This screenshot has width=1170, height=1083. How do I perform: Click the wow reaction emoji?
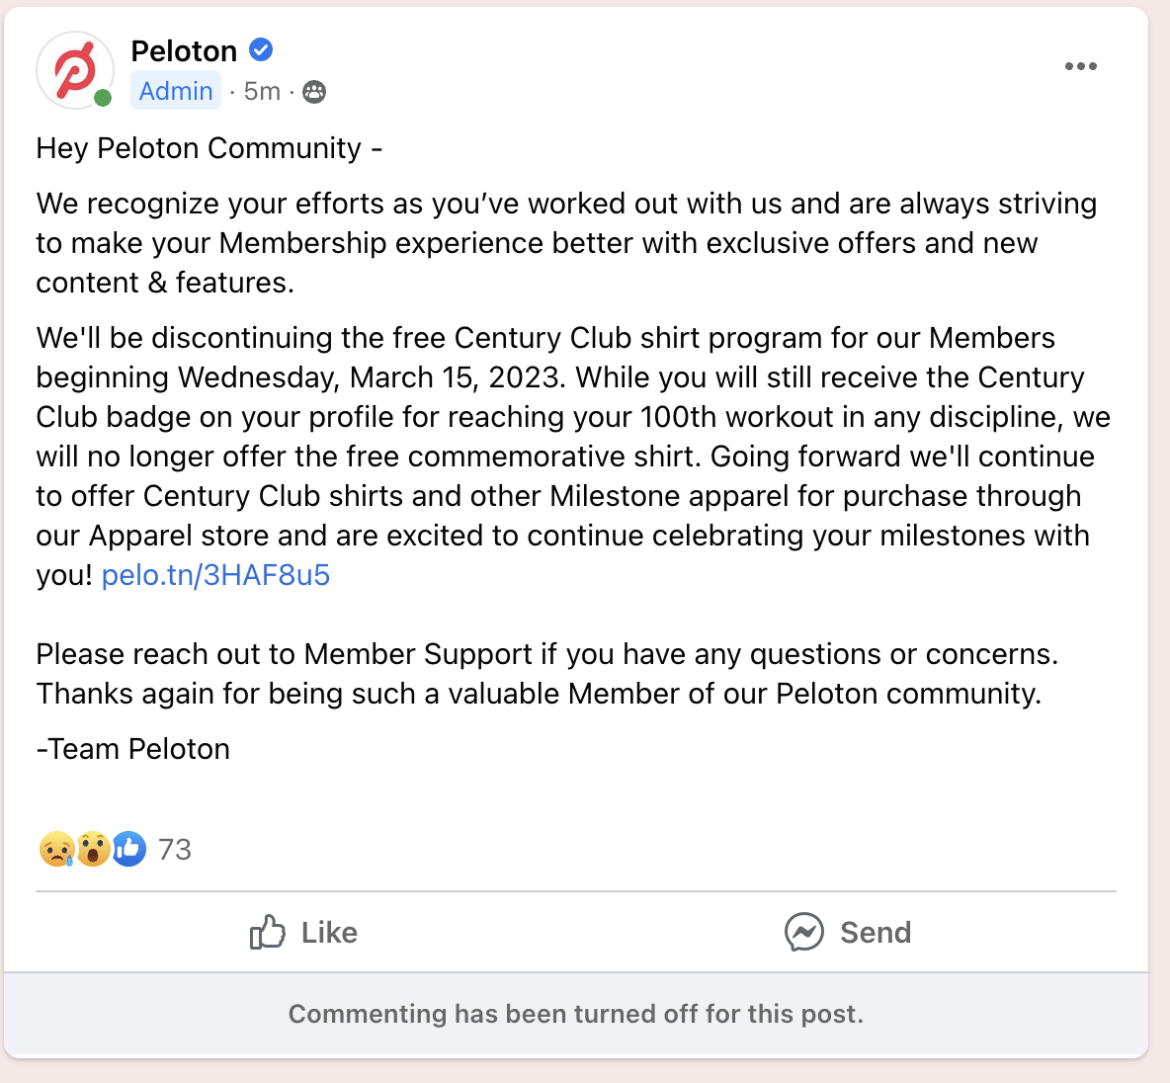pyautogui.click(x=93, y=849)
